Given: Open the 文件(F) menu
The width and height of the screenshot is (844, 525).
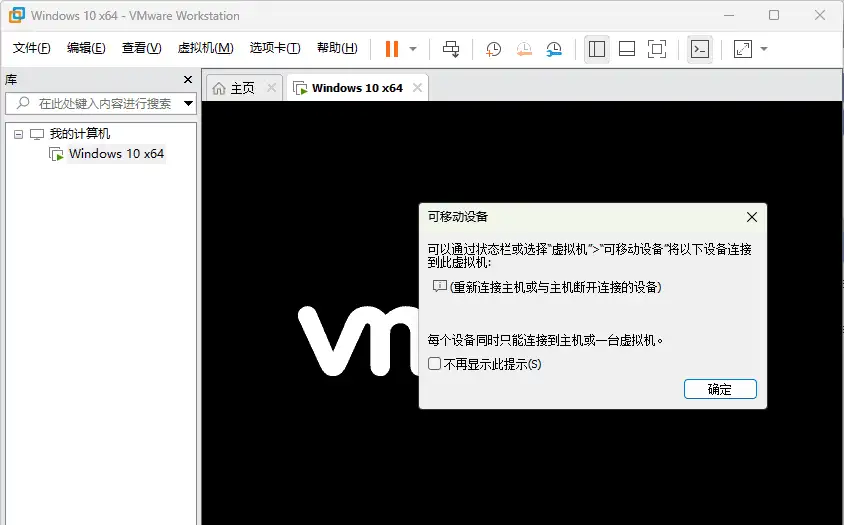Looking at the screenshot, I should click(32, 48).
